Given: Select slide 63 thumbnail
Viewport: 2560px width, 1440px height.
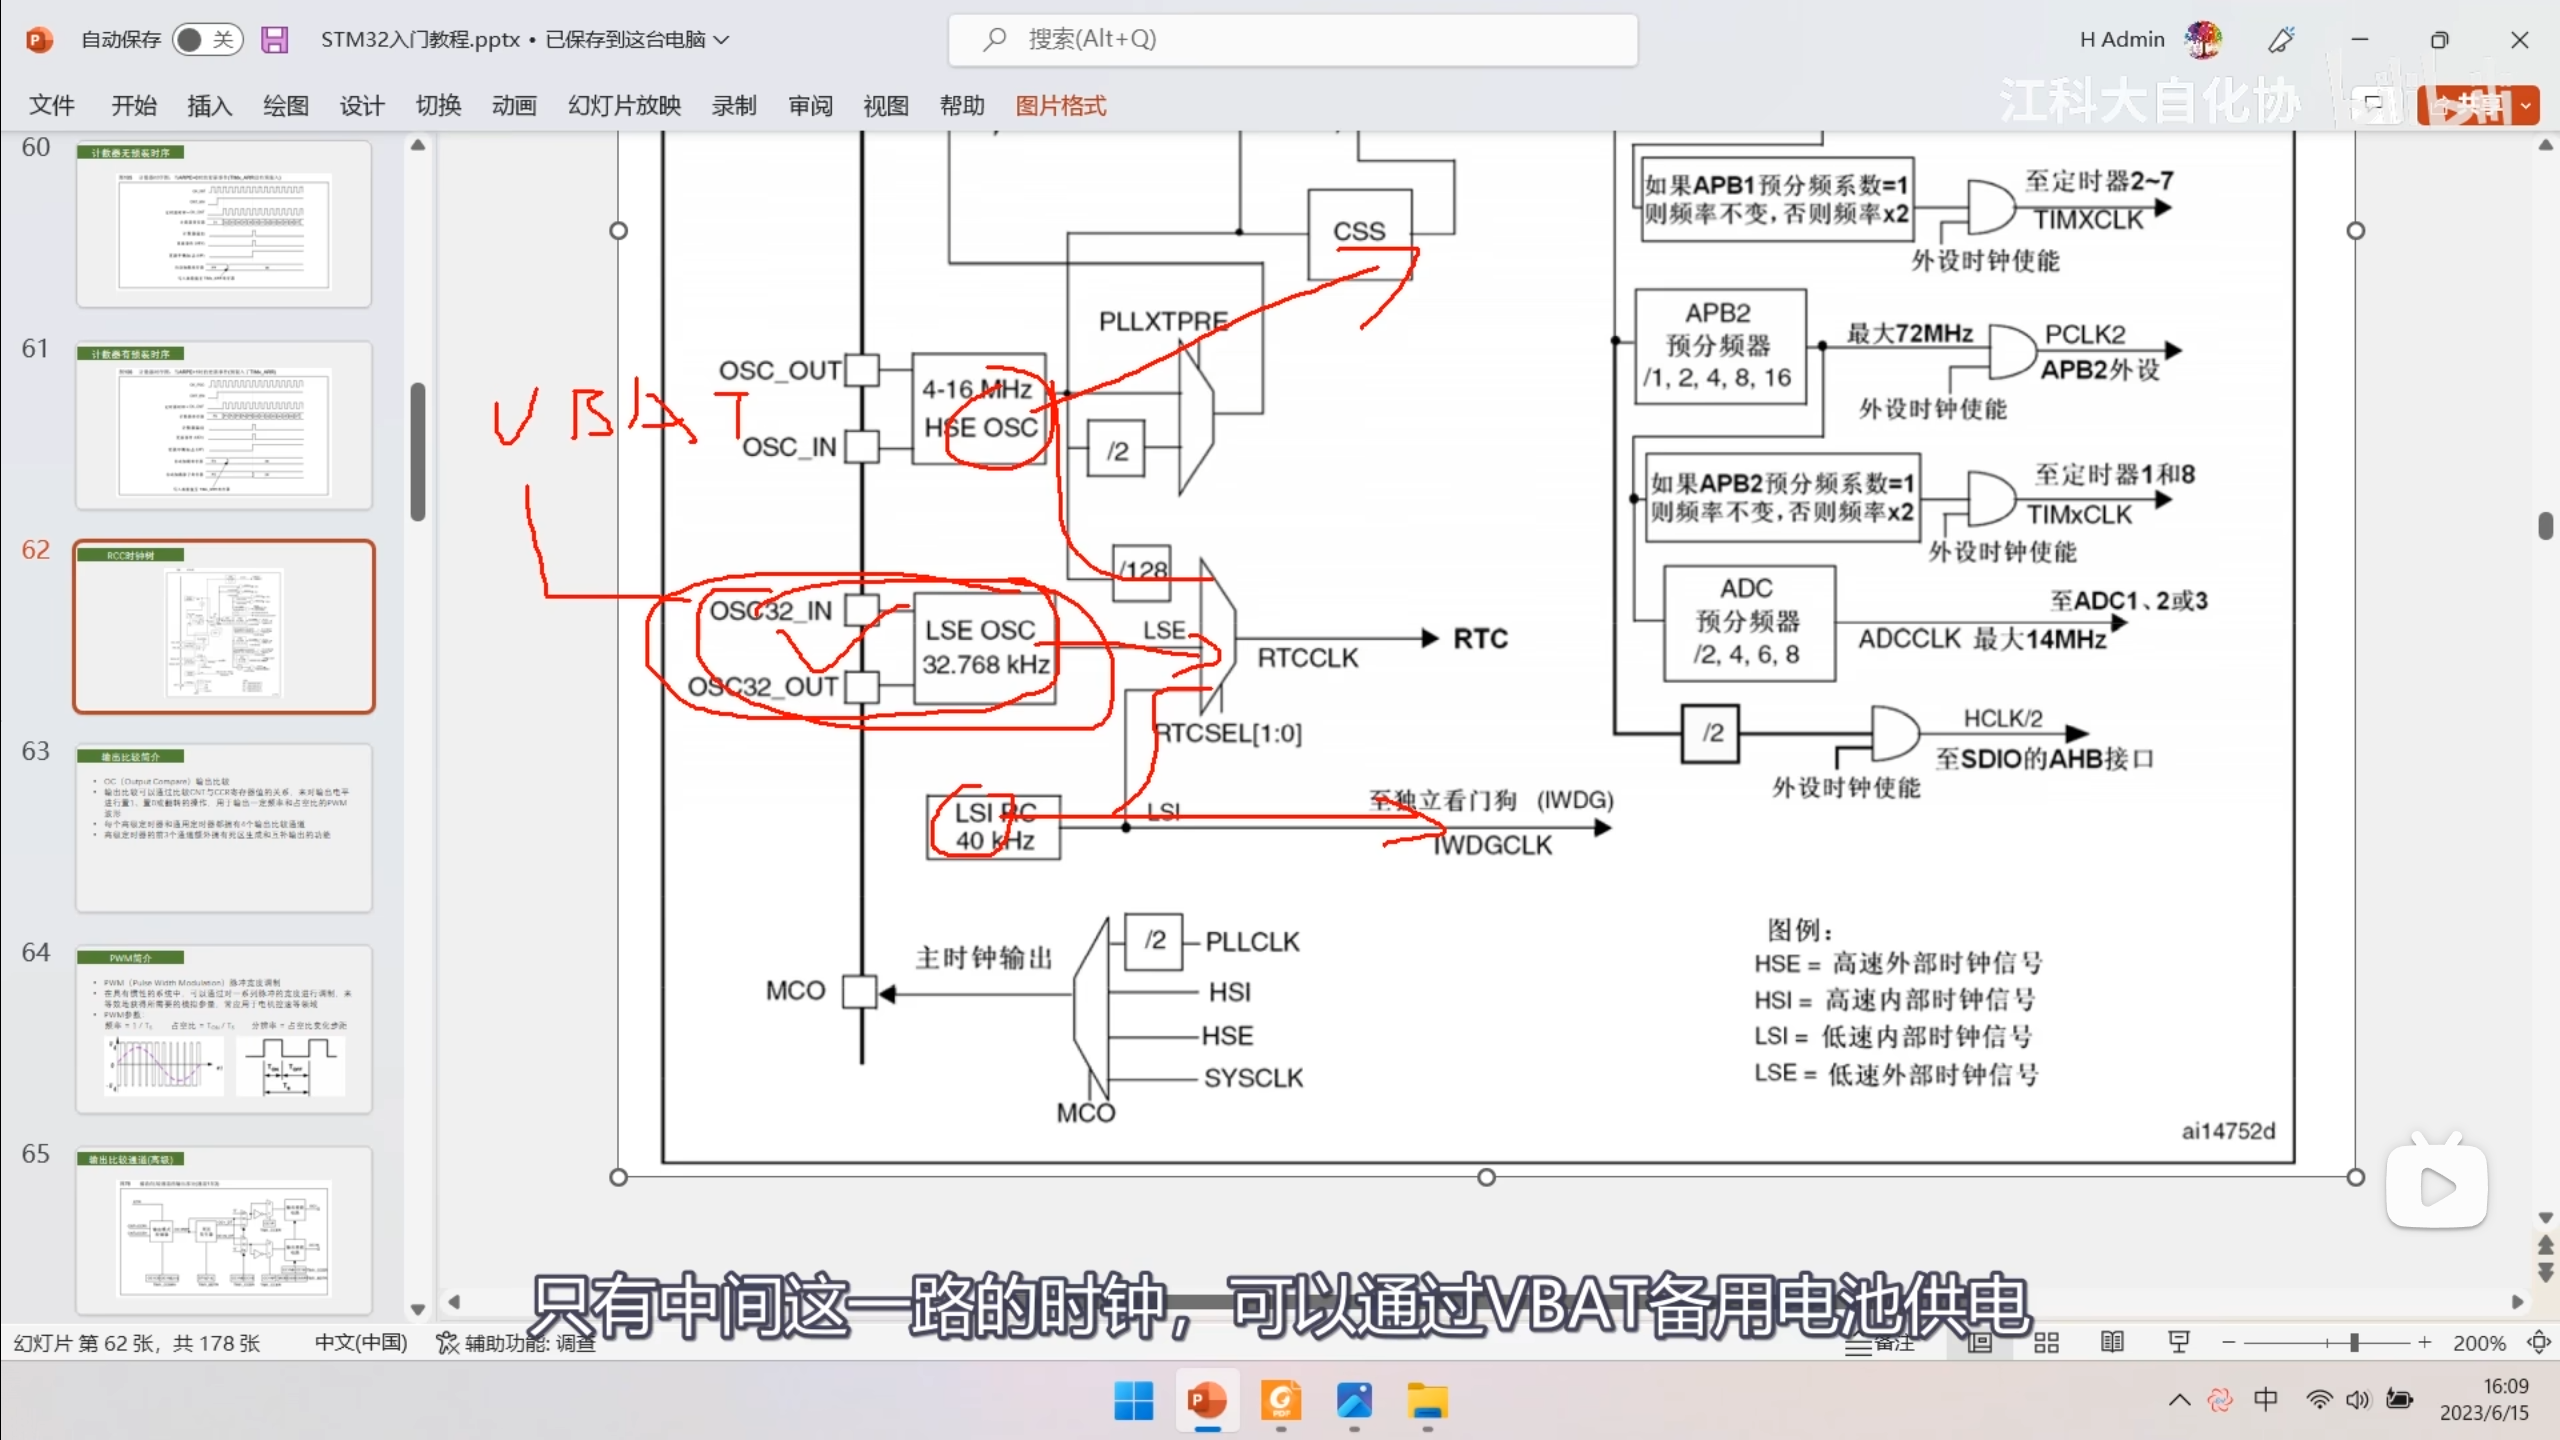Looking at the screenshot, I should pos(224,828).
